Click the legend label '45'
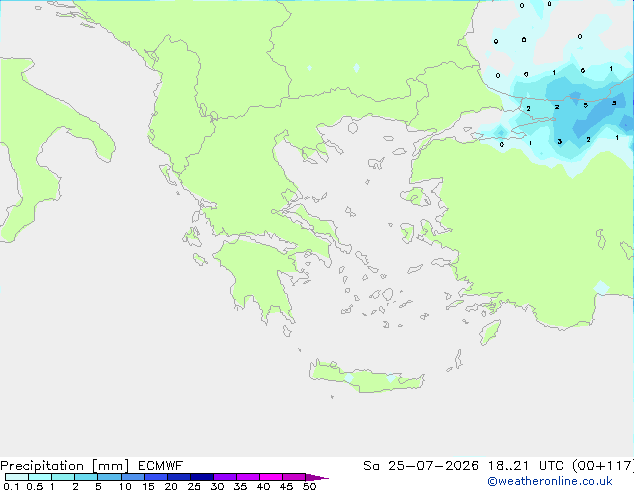The image size is (634, 490). (x=286, y=486)
